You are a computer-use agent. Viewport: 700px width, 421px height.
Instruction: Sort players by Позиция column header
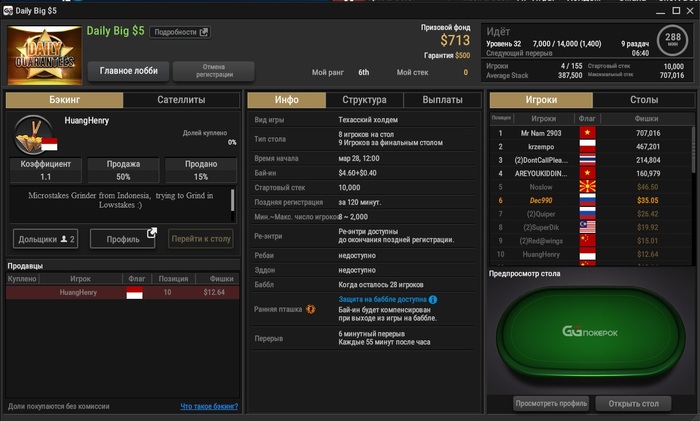501,118
